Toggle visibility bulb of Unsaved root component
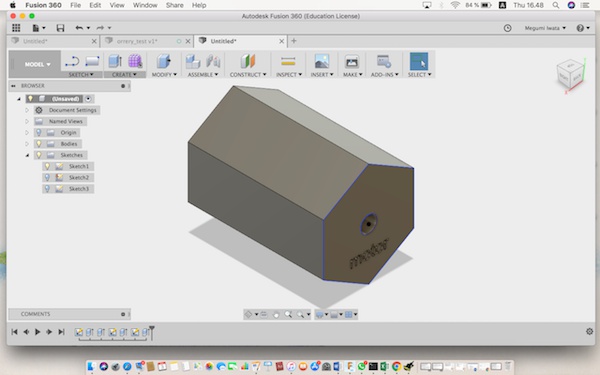This screenshot has width=600, height=375. [x=30, y=99]
